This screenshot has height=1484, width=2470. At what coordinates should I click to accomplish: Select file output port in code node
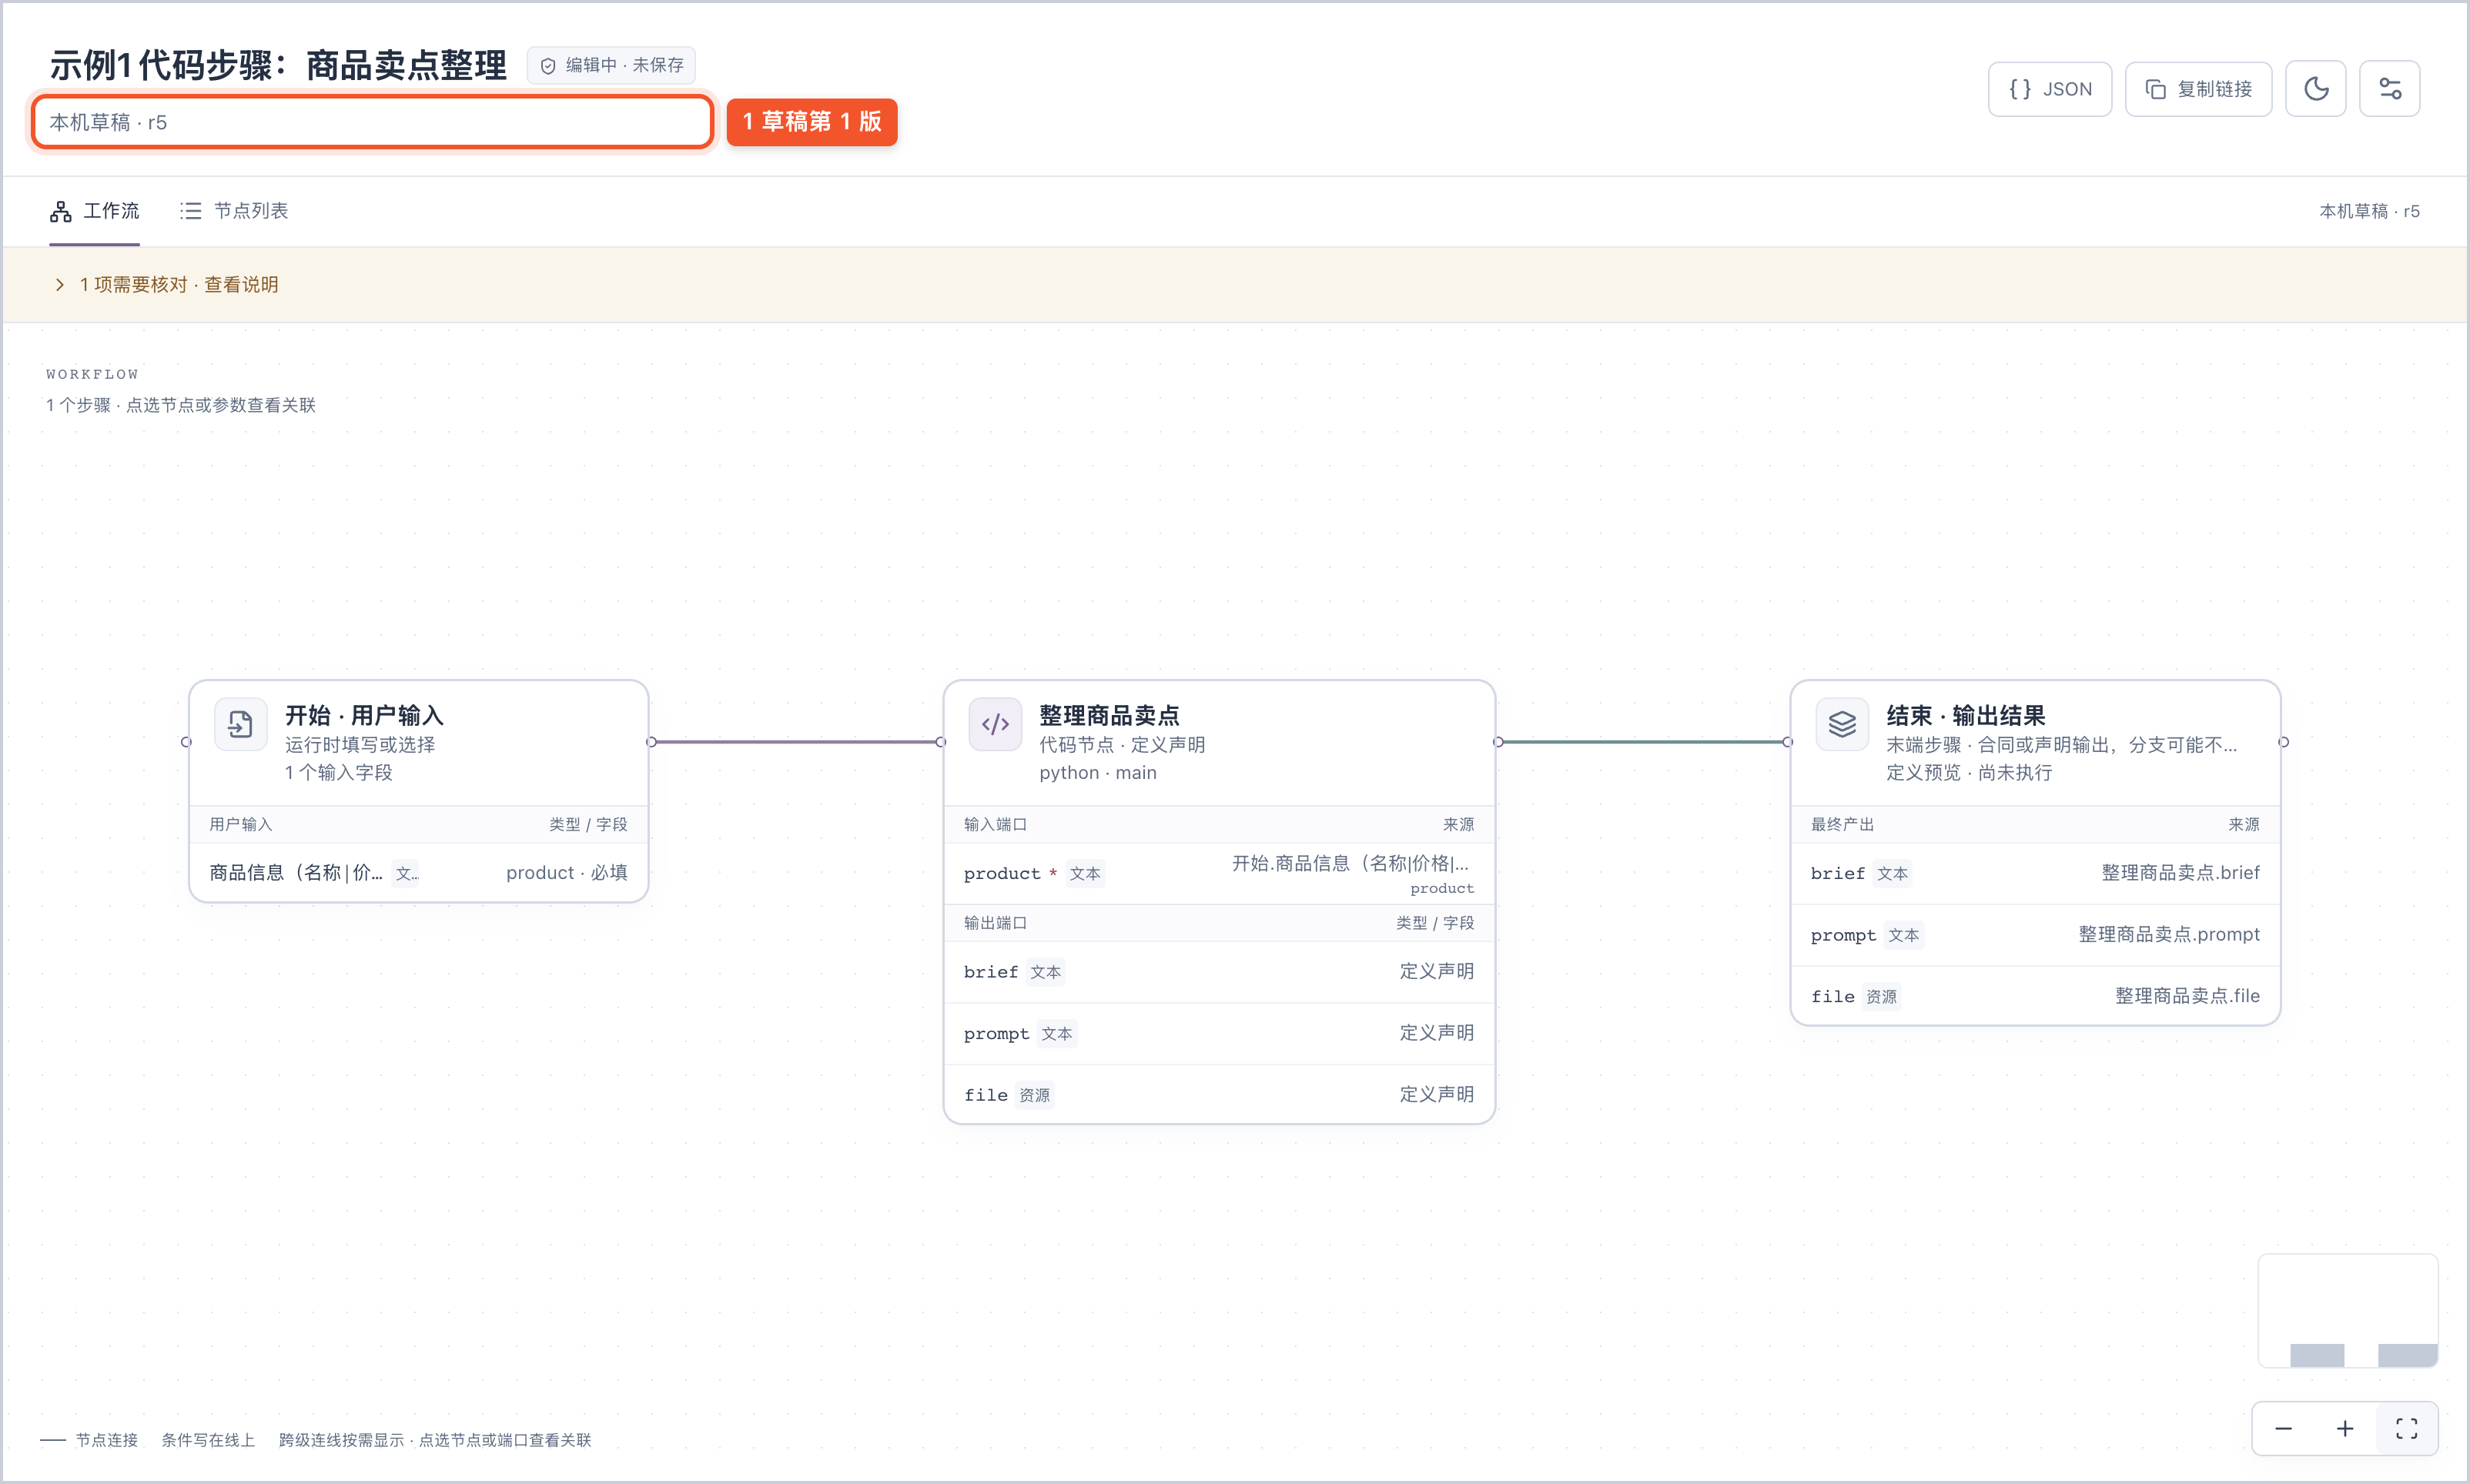(1219, 1095)
